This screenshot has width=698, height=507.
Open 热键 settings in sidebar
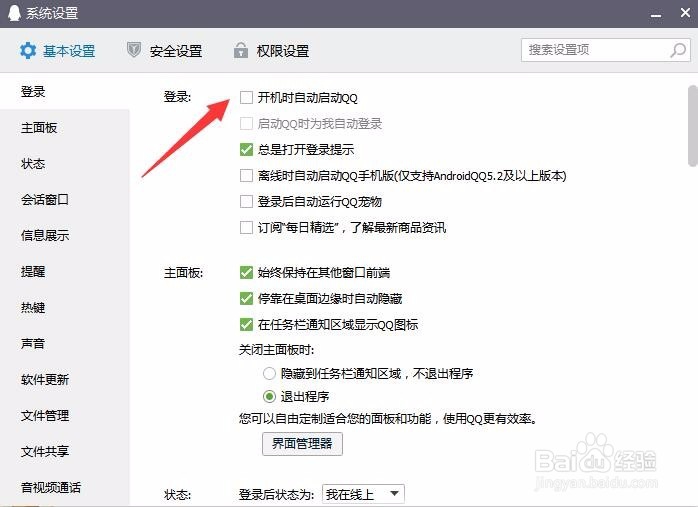65,308
